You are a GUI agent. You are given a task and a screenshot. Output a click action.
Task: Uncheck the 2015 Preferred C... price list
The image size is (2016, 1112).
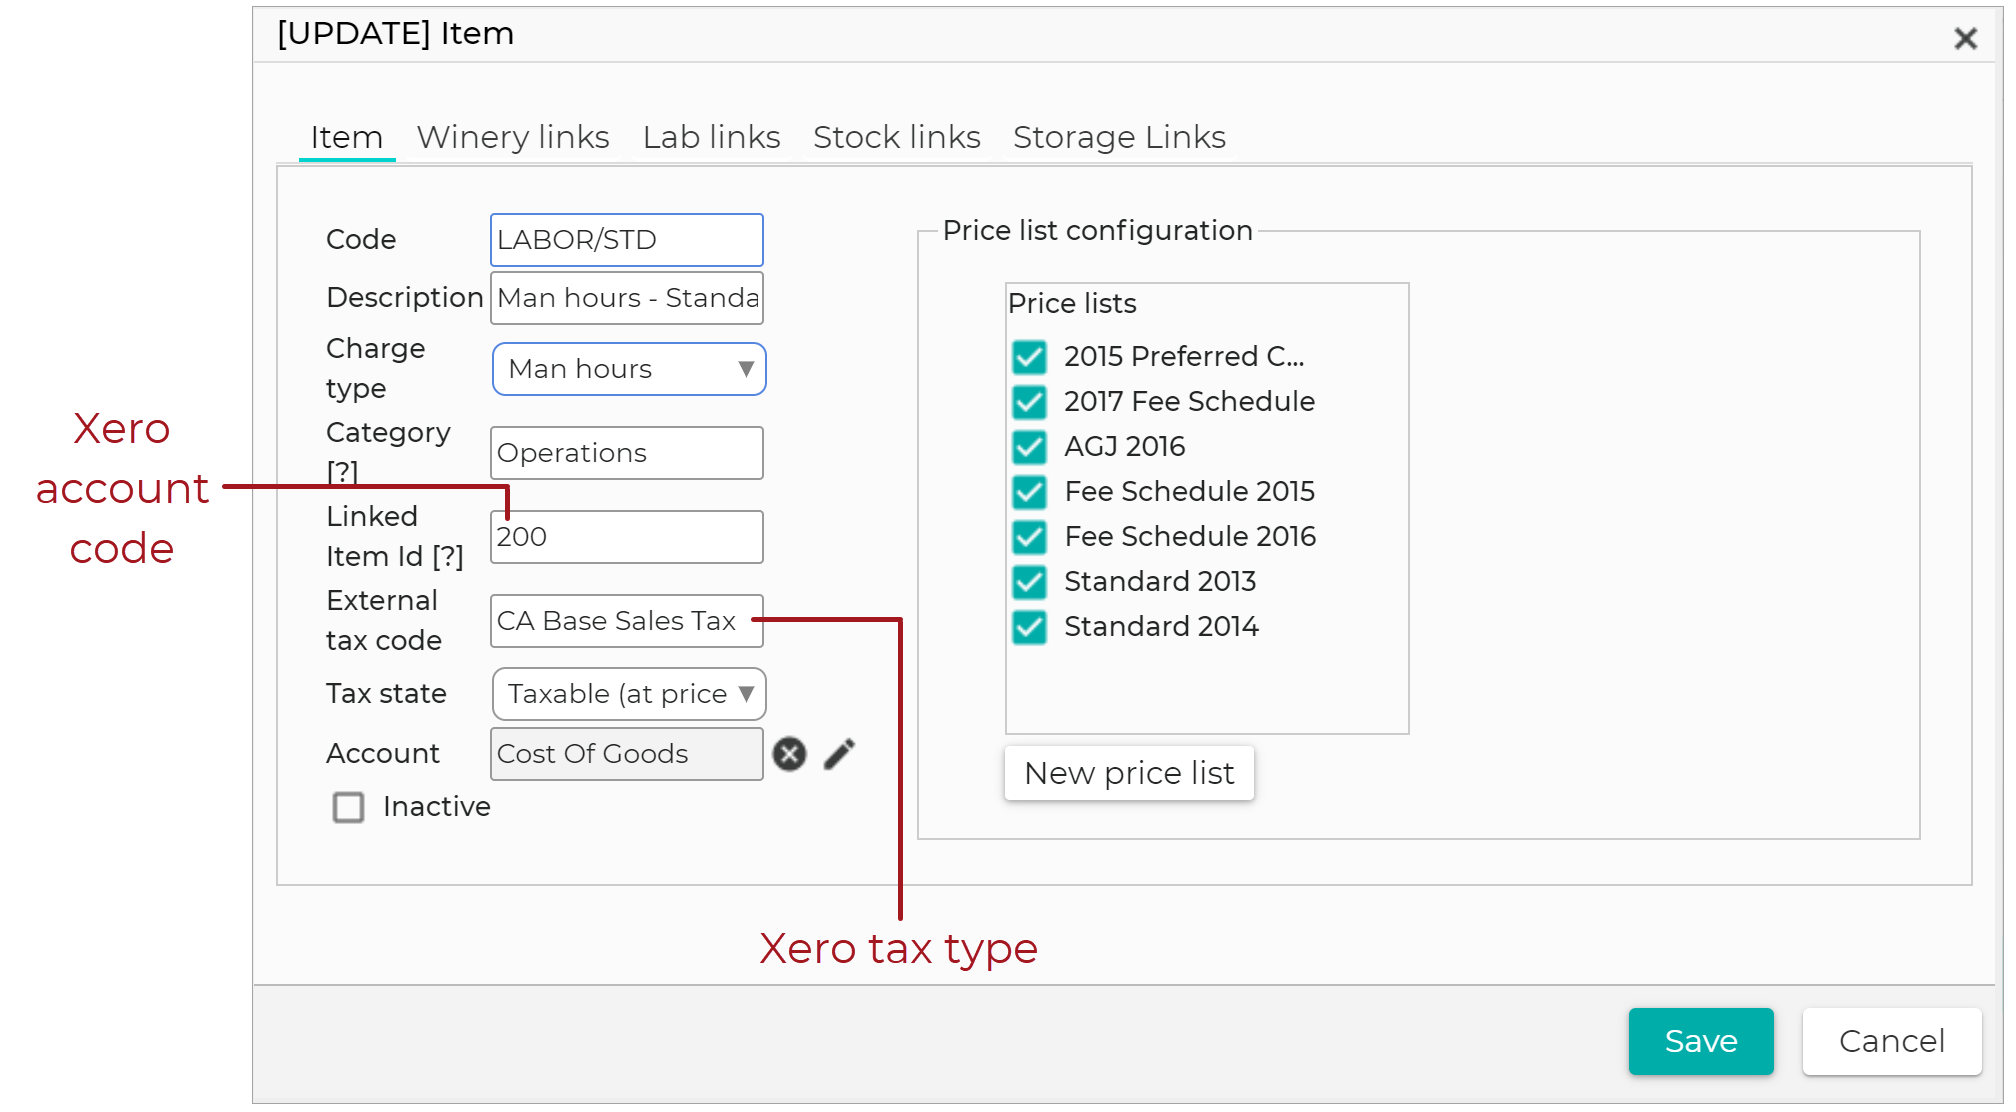(x=1029, y=357)
